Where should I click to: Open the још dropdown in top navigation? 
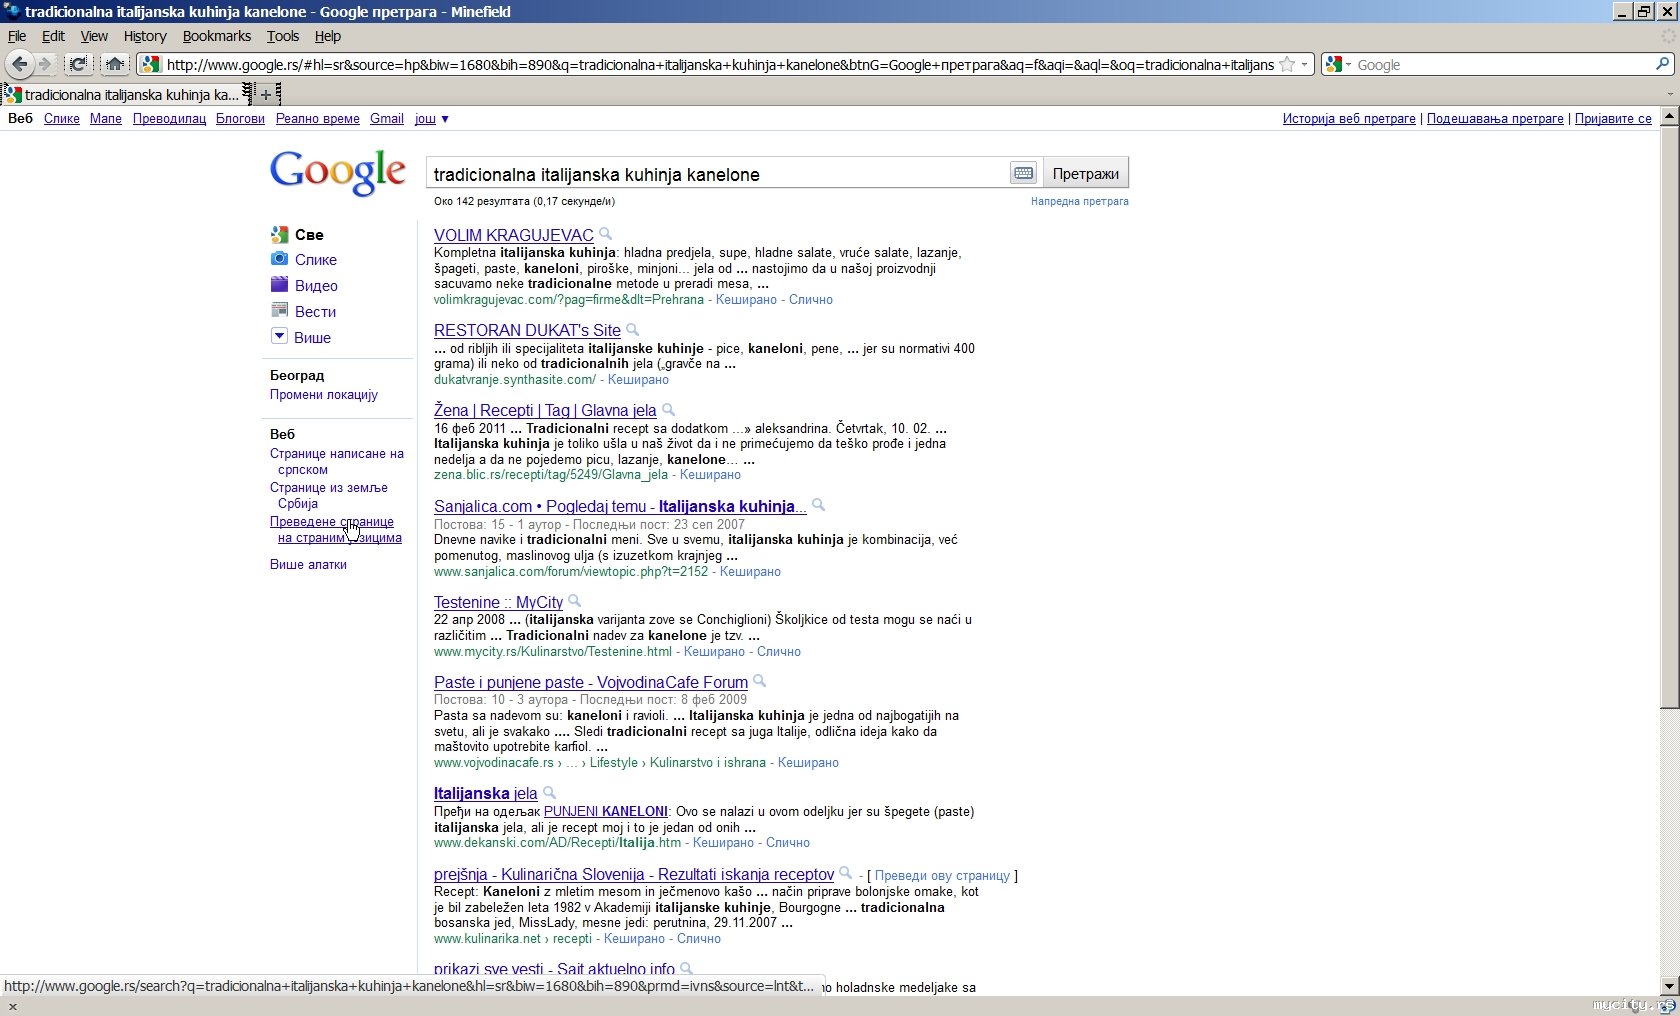pyautogui.click(x=432, y=118)
